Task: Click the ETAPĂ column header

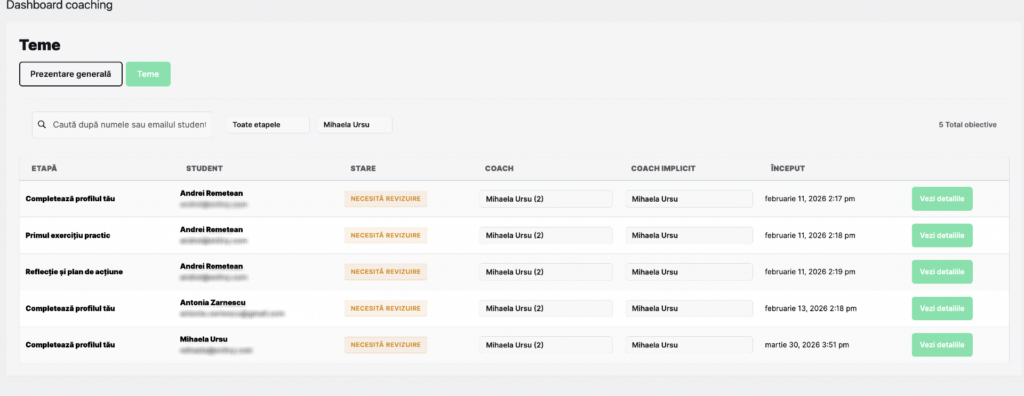Action: pyautogui.click(x=44, y=169)
